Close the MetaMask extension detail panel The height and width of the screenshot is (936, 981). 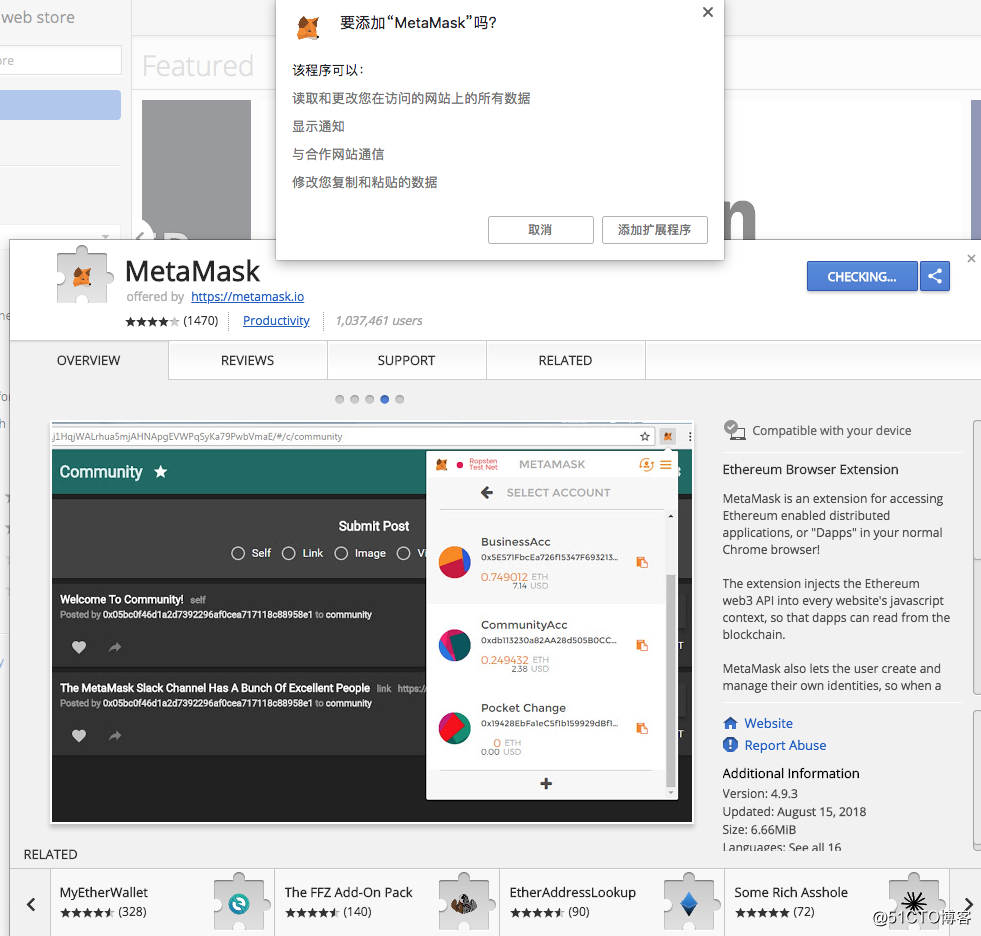(x=971, y=258)
